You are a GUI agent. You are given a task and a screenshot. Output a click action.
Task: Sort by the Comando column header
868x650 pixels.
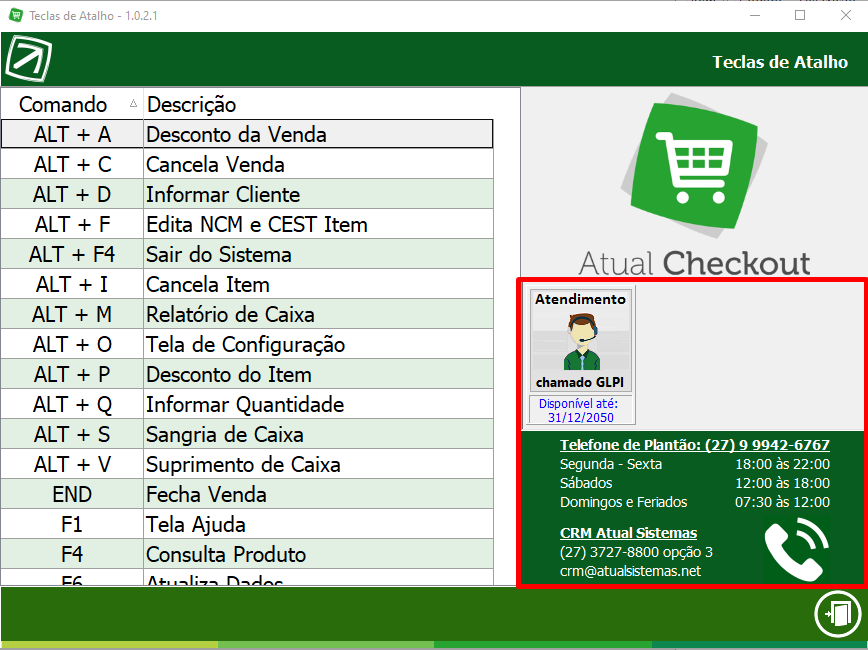pyautogui.click(x=72, y=104)
